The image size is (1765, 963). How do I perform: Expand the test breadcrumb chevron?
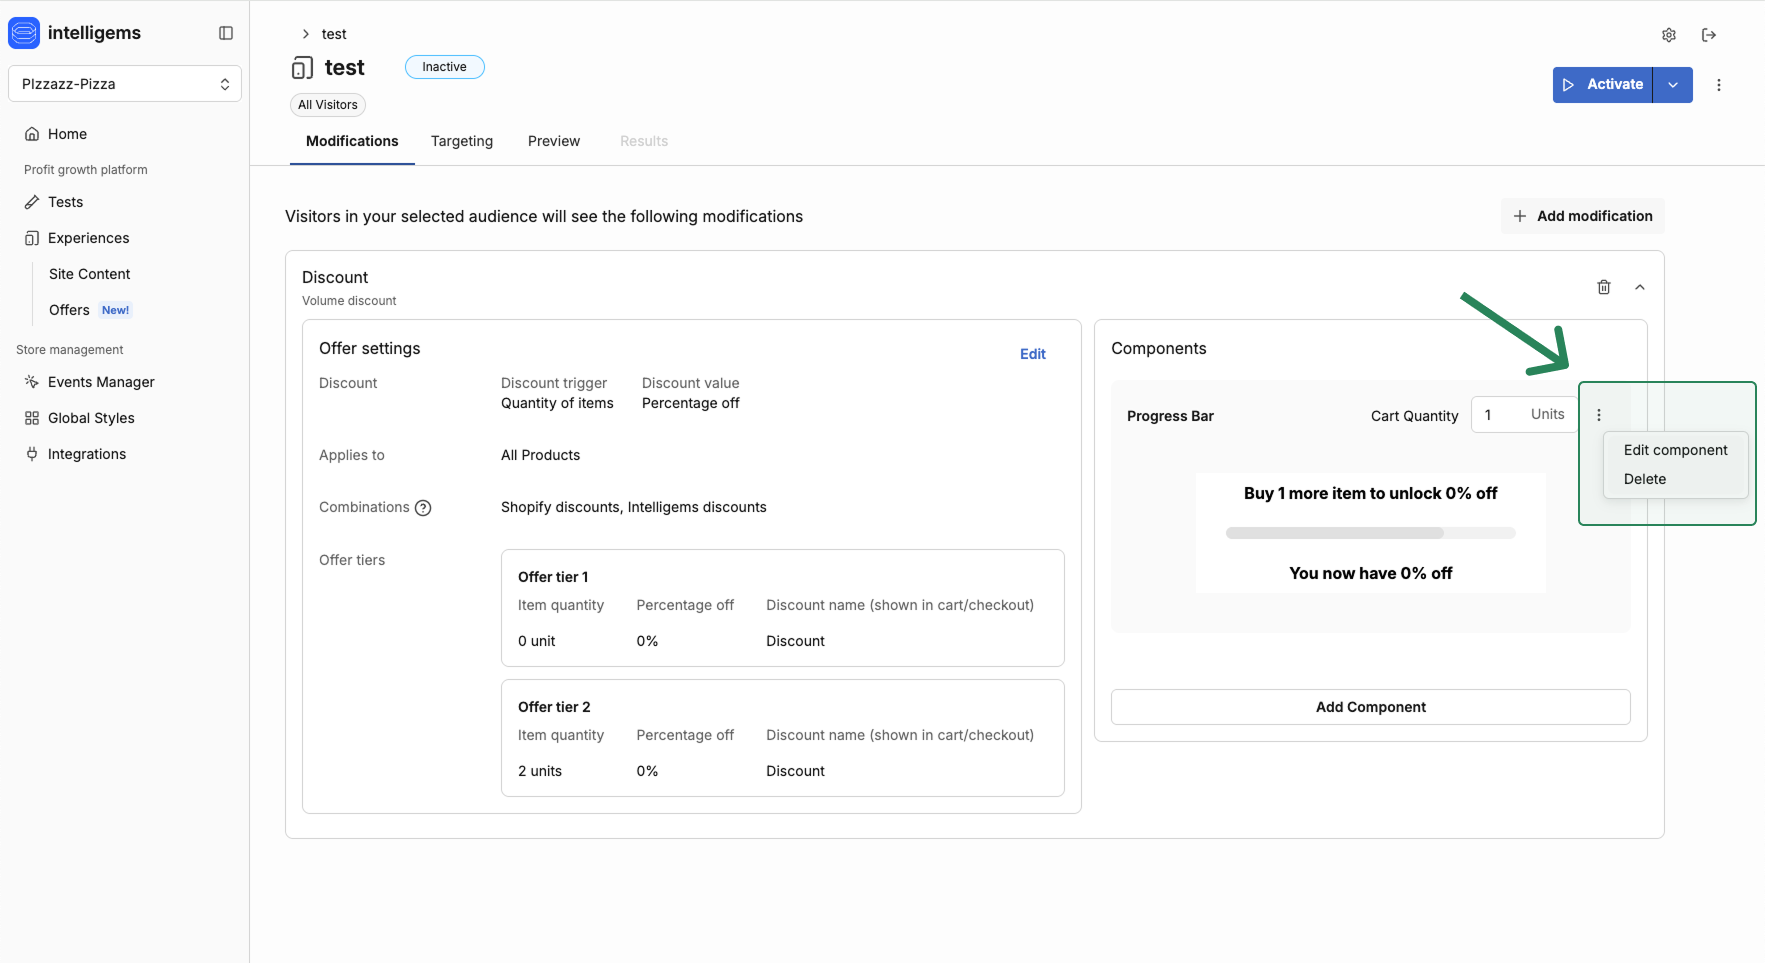[306, 34]
